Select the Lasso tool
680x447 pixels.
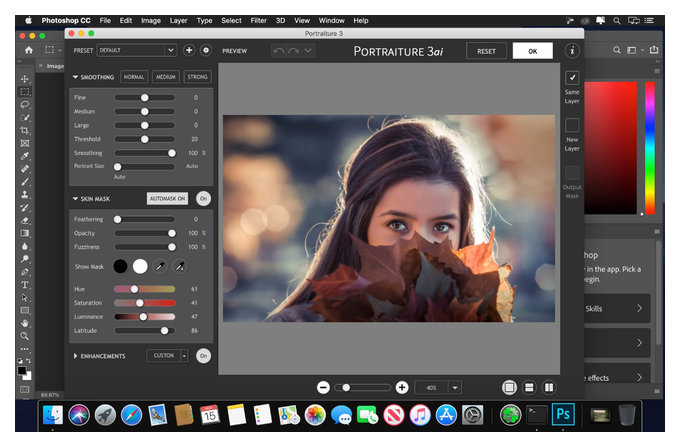pyautogui.click(x=25, y=104)
